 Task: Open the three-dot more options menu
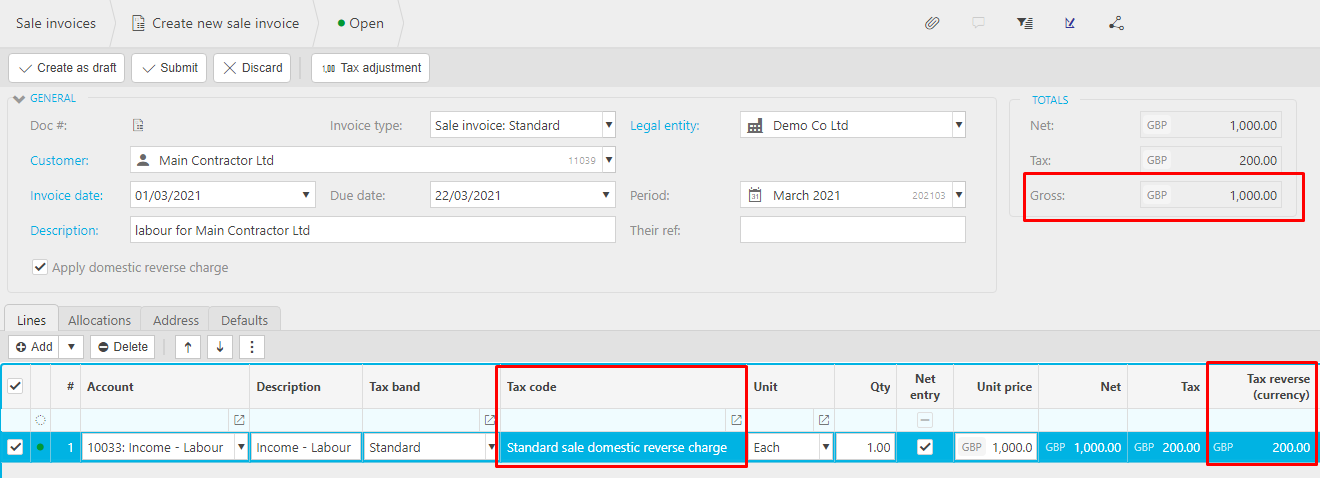click(252, 347)
